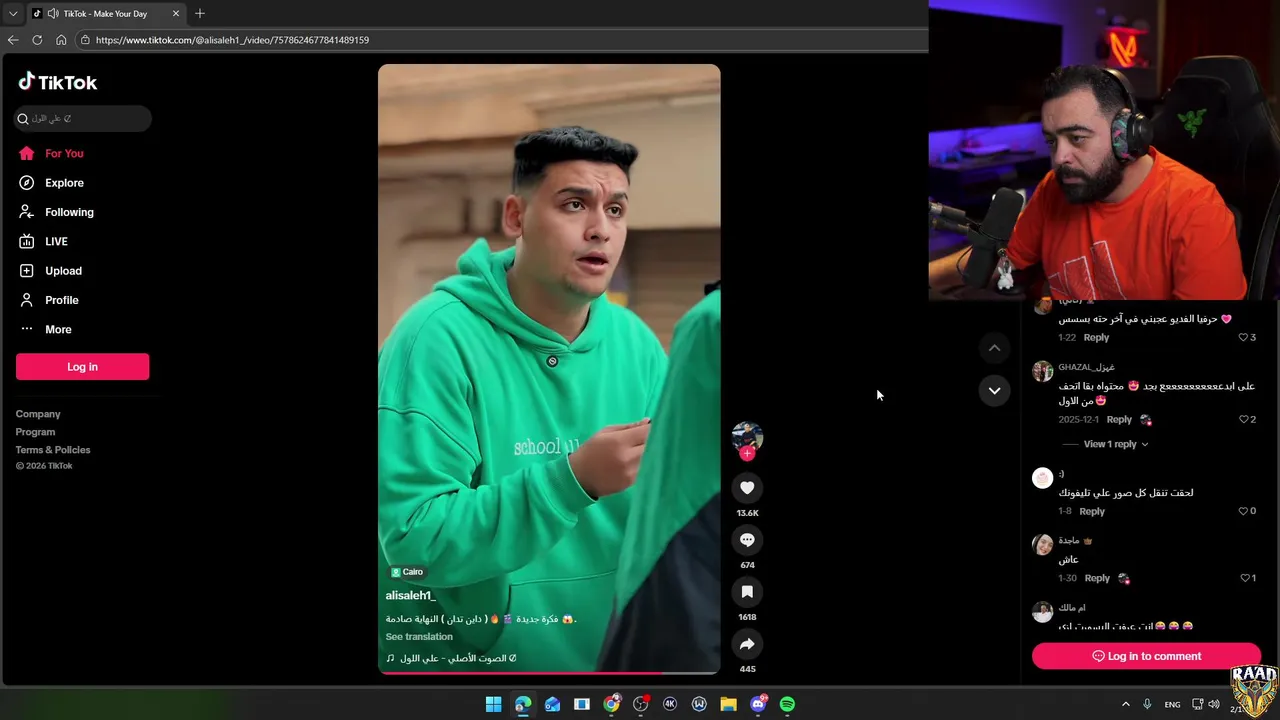Open the Windows Start menu

[493, 704]
